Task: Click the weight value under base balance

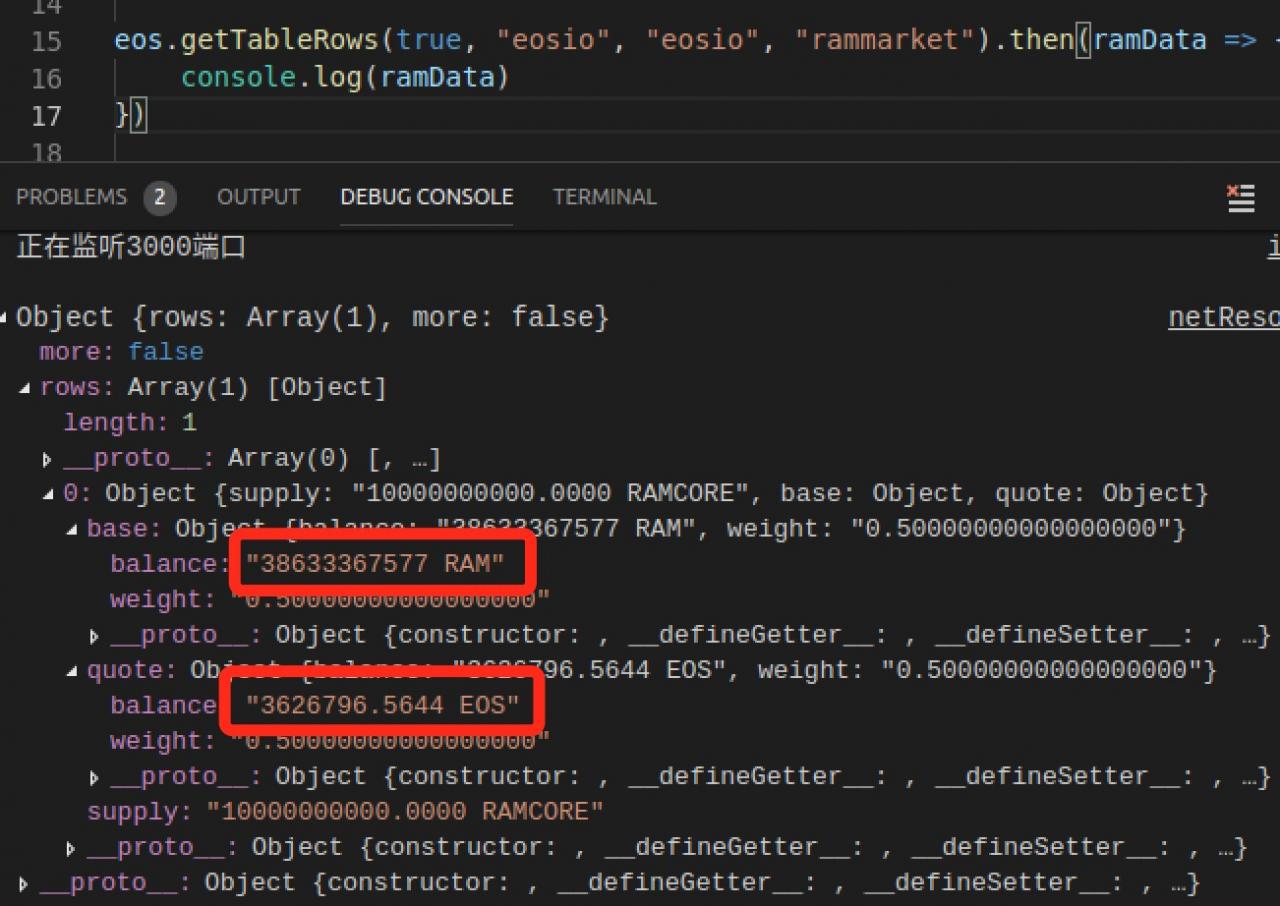Action: [x=391, y=600]
